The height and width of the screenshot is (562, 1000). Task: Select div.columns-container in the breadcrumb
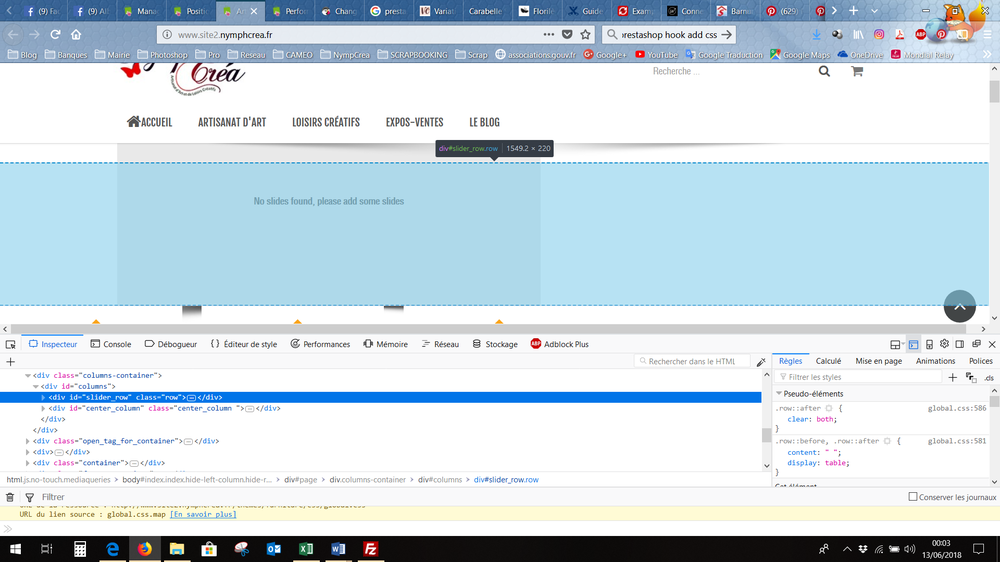pyautogui.click(x=367, y=480)
